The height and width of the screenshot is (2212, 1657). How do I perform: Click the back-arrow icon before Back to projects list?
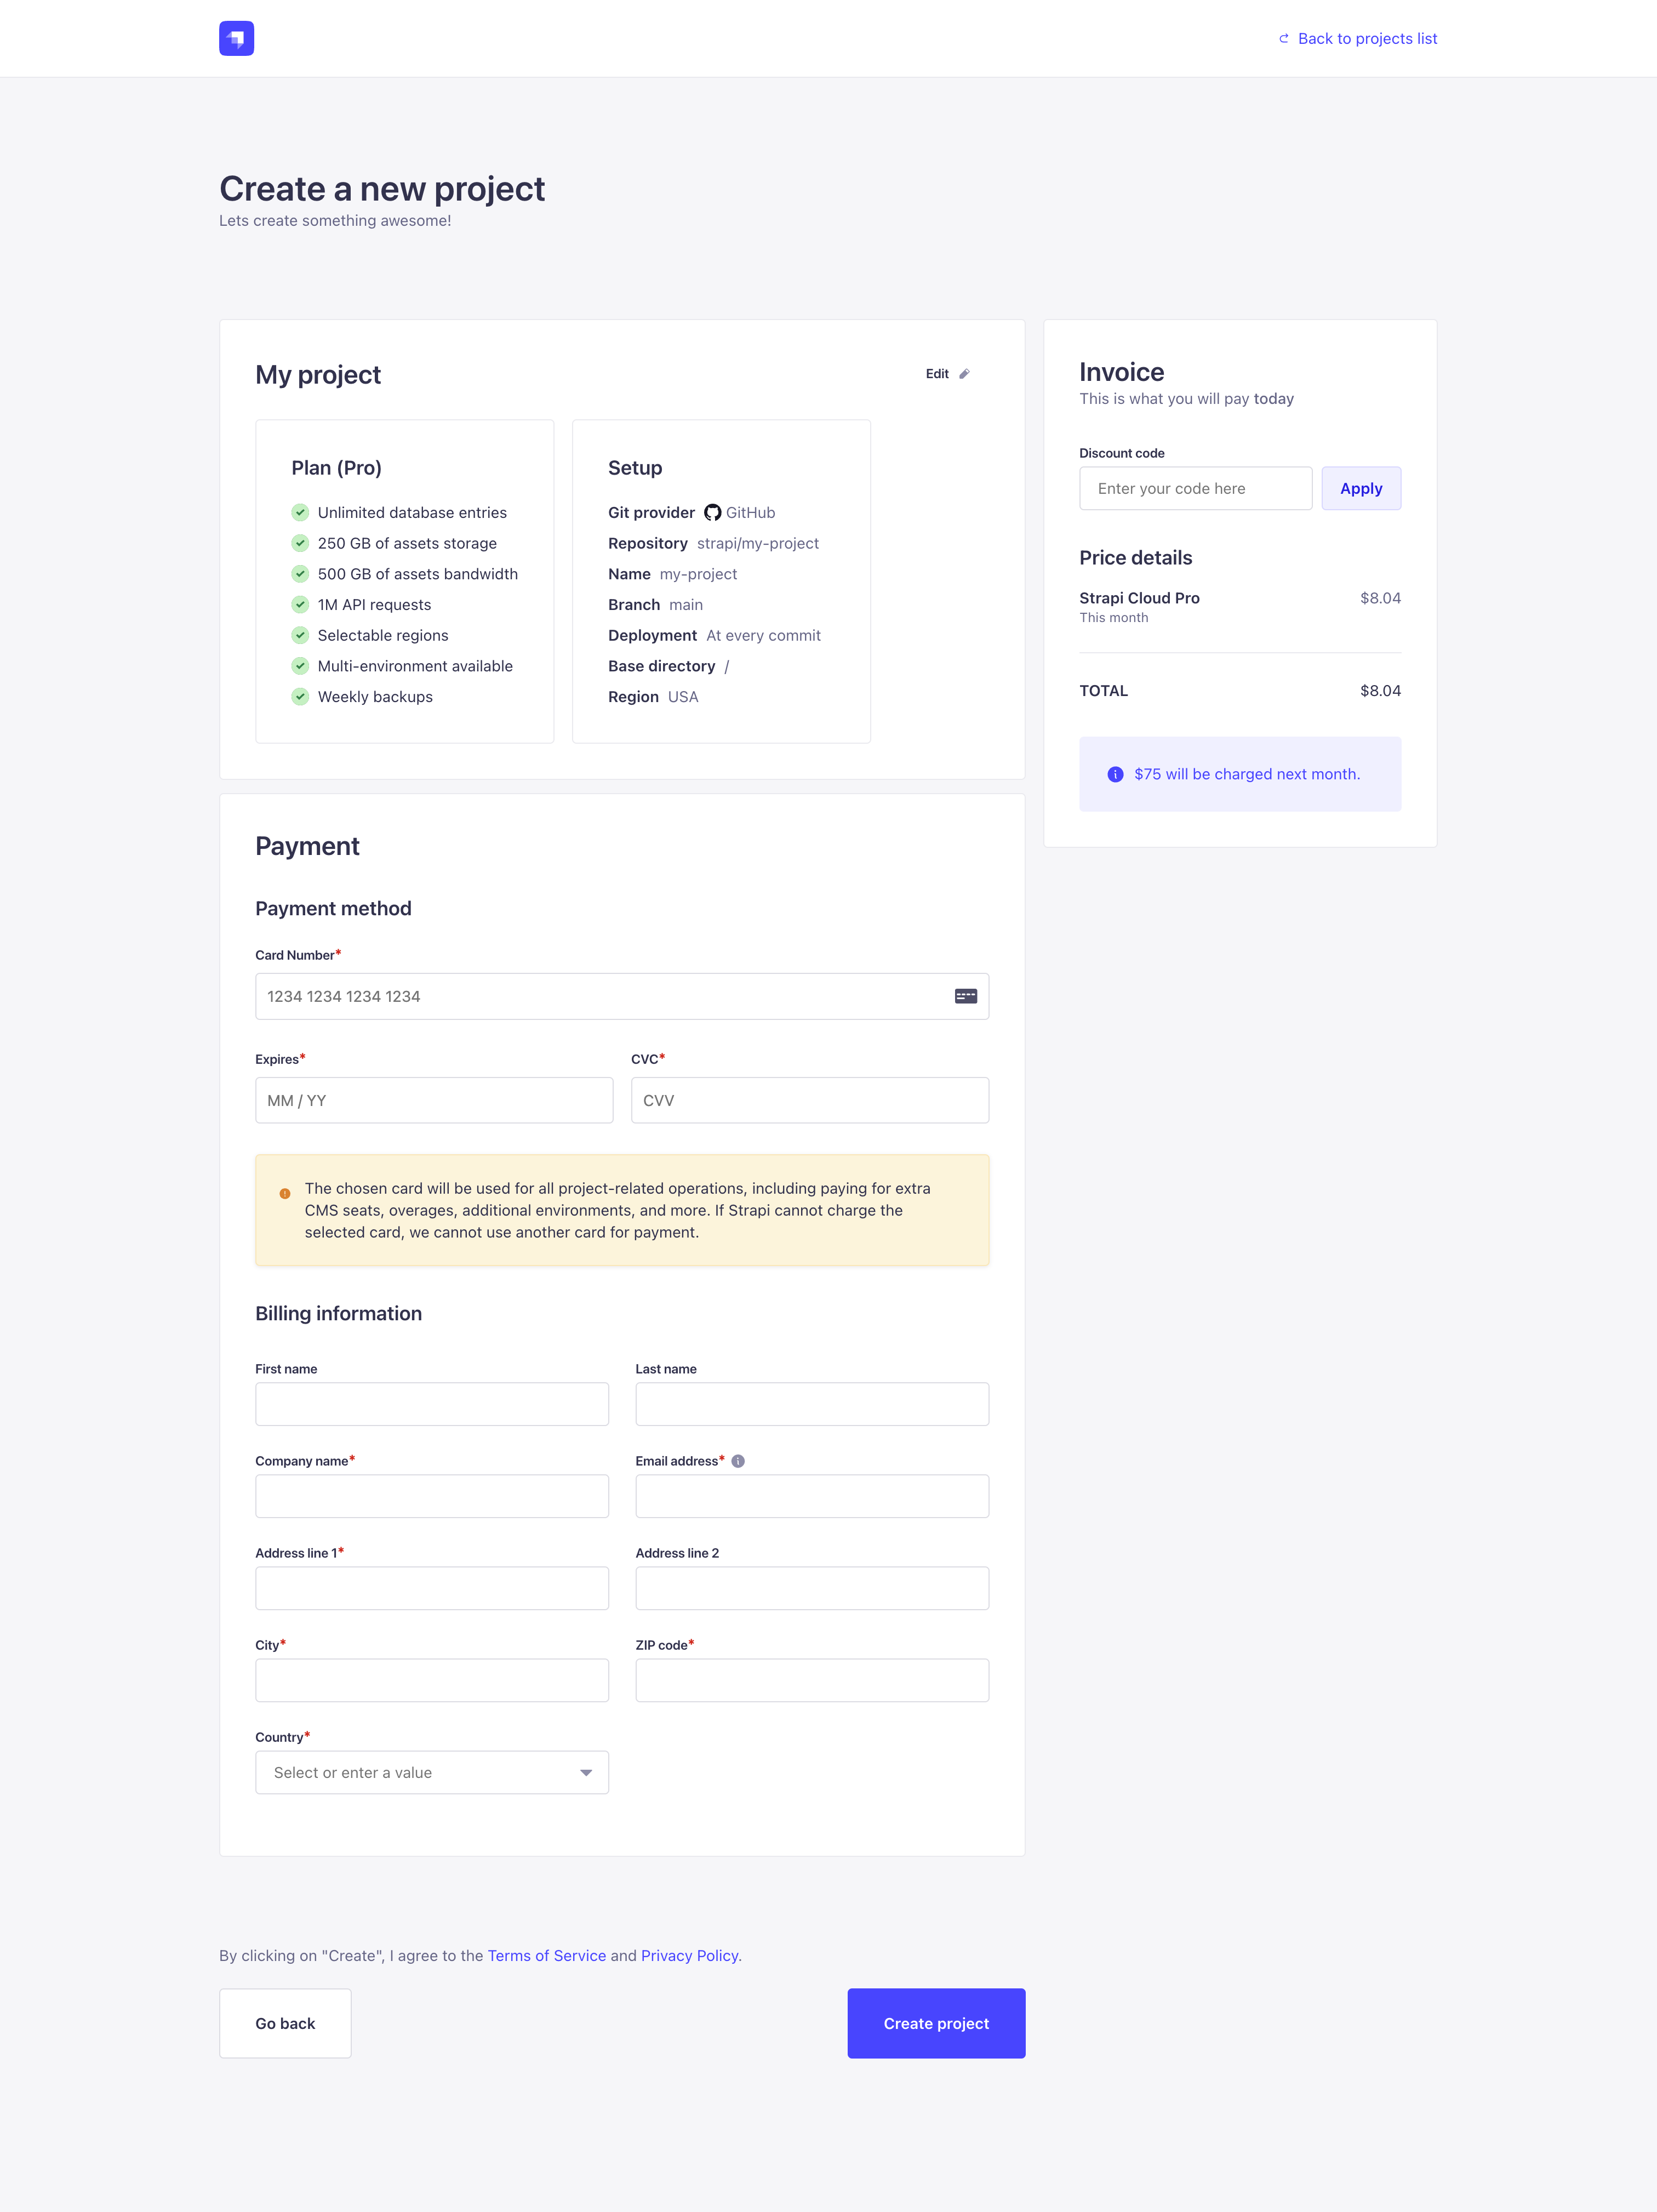1283,38
